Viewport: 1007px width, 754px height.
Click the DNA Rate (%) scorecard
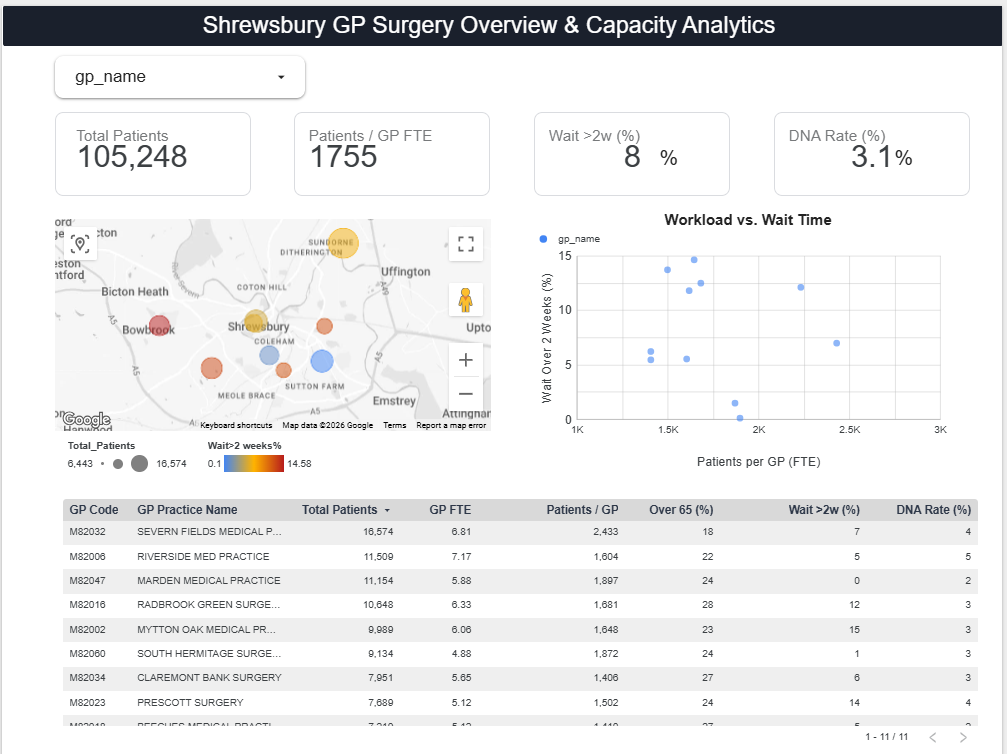871,154
